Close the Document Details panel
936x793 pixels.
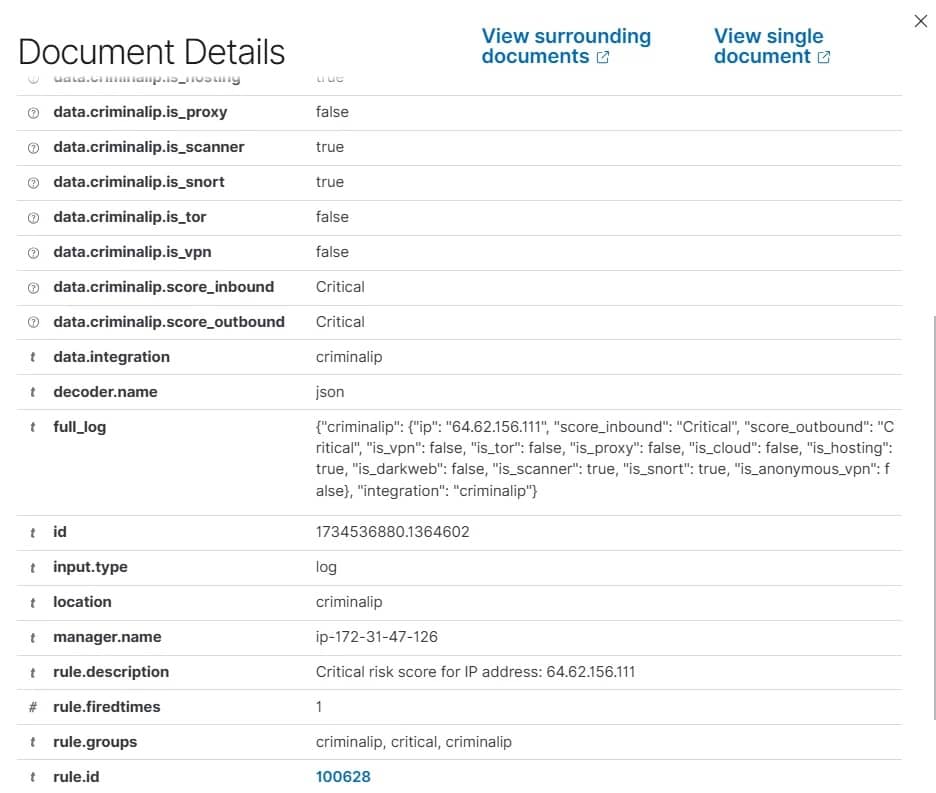tap(920, 20)
